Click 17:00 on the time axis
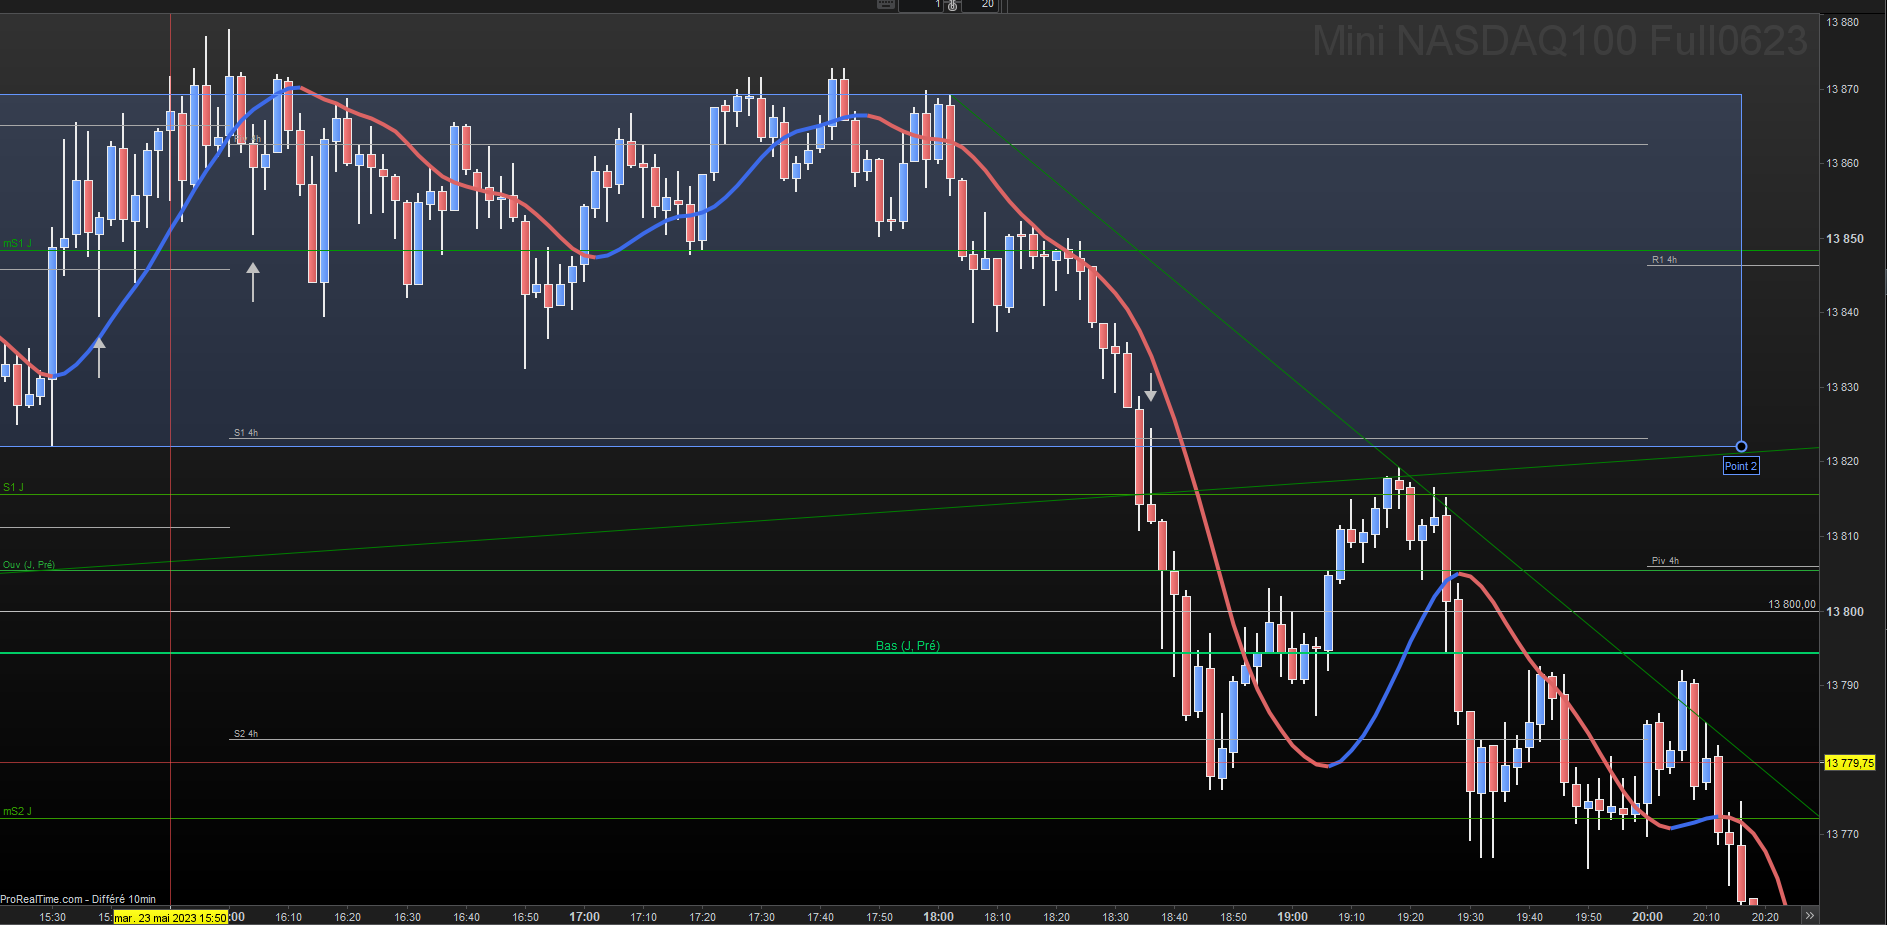 pyautogui.click(x=585, y=917)
